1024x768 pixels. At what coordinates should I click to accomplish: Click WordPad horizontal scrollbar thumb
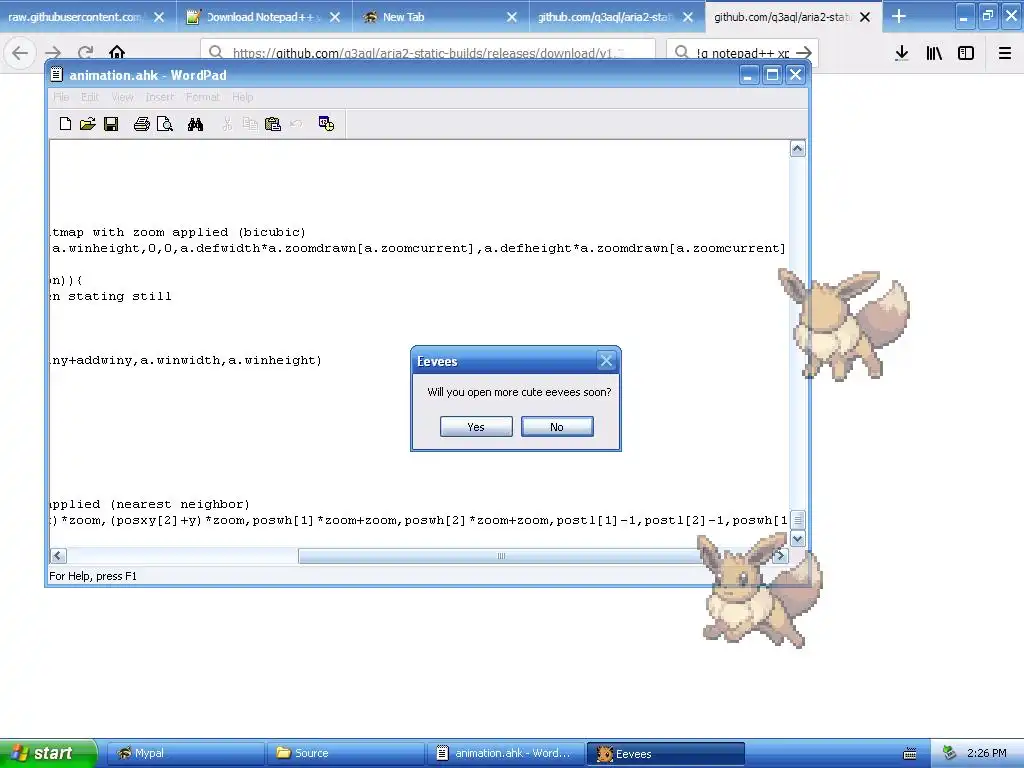coord(500,556)
